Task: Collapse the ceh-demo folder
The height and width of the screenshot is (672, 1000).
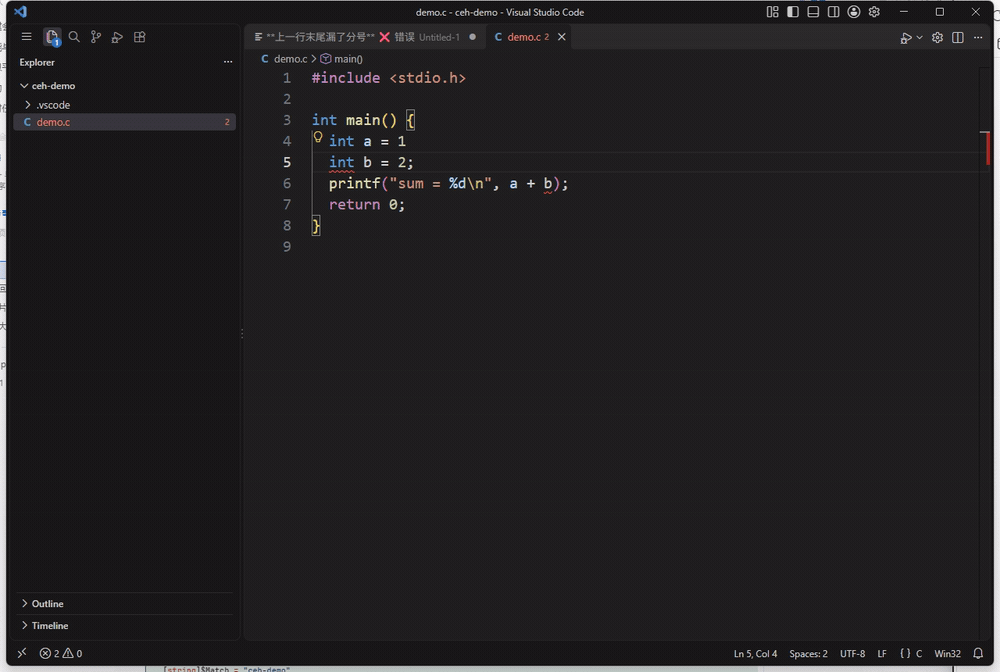Action: [x=124, y=85]
